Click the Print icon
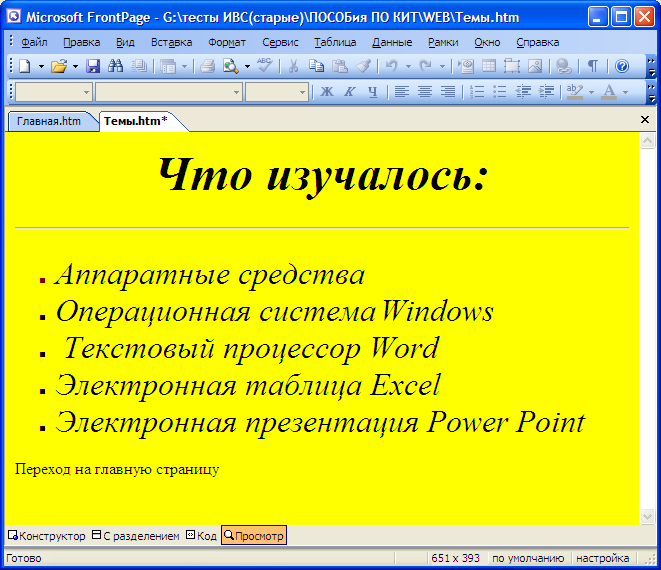Viewport: 661px width, 570px height. coord(207,66)
